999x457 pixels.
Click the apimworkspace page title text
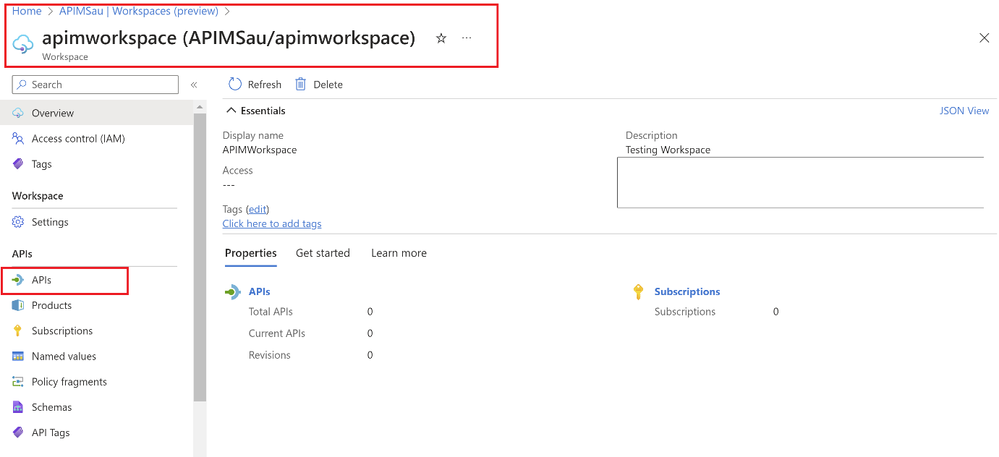tap(229, 38)
